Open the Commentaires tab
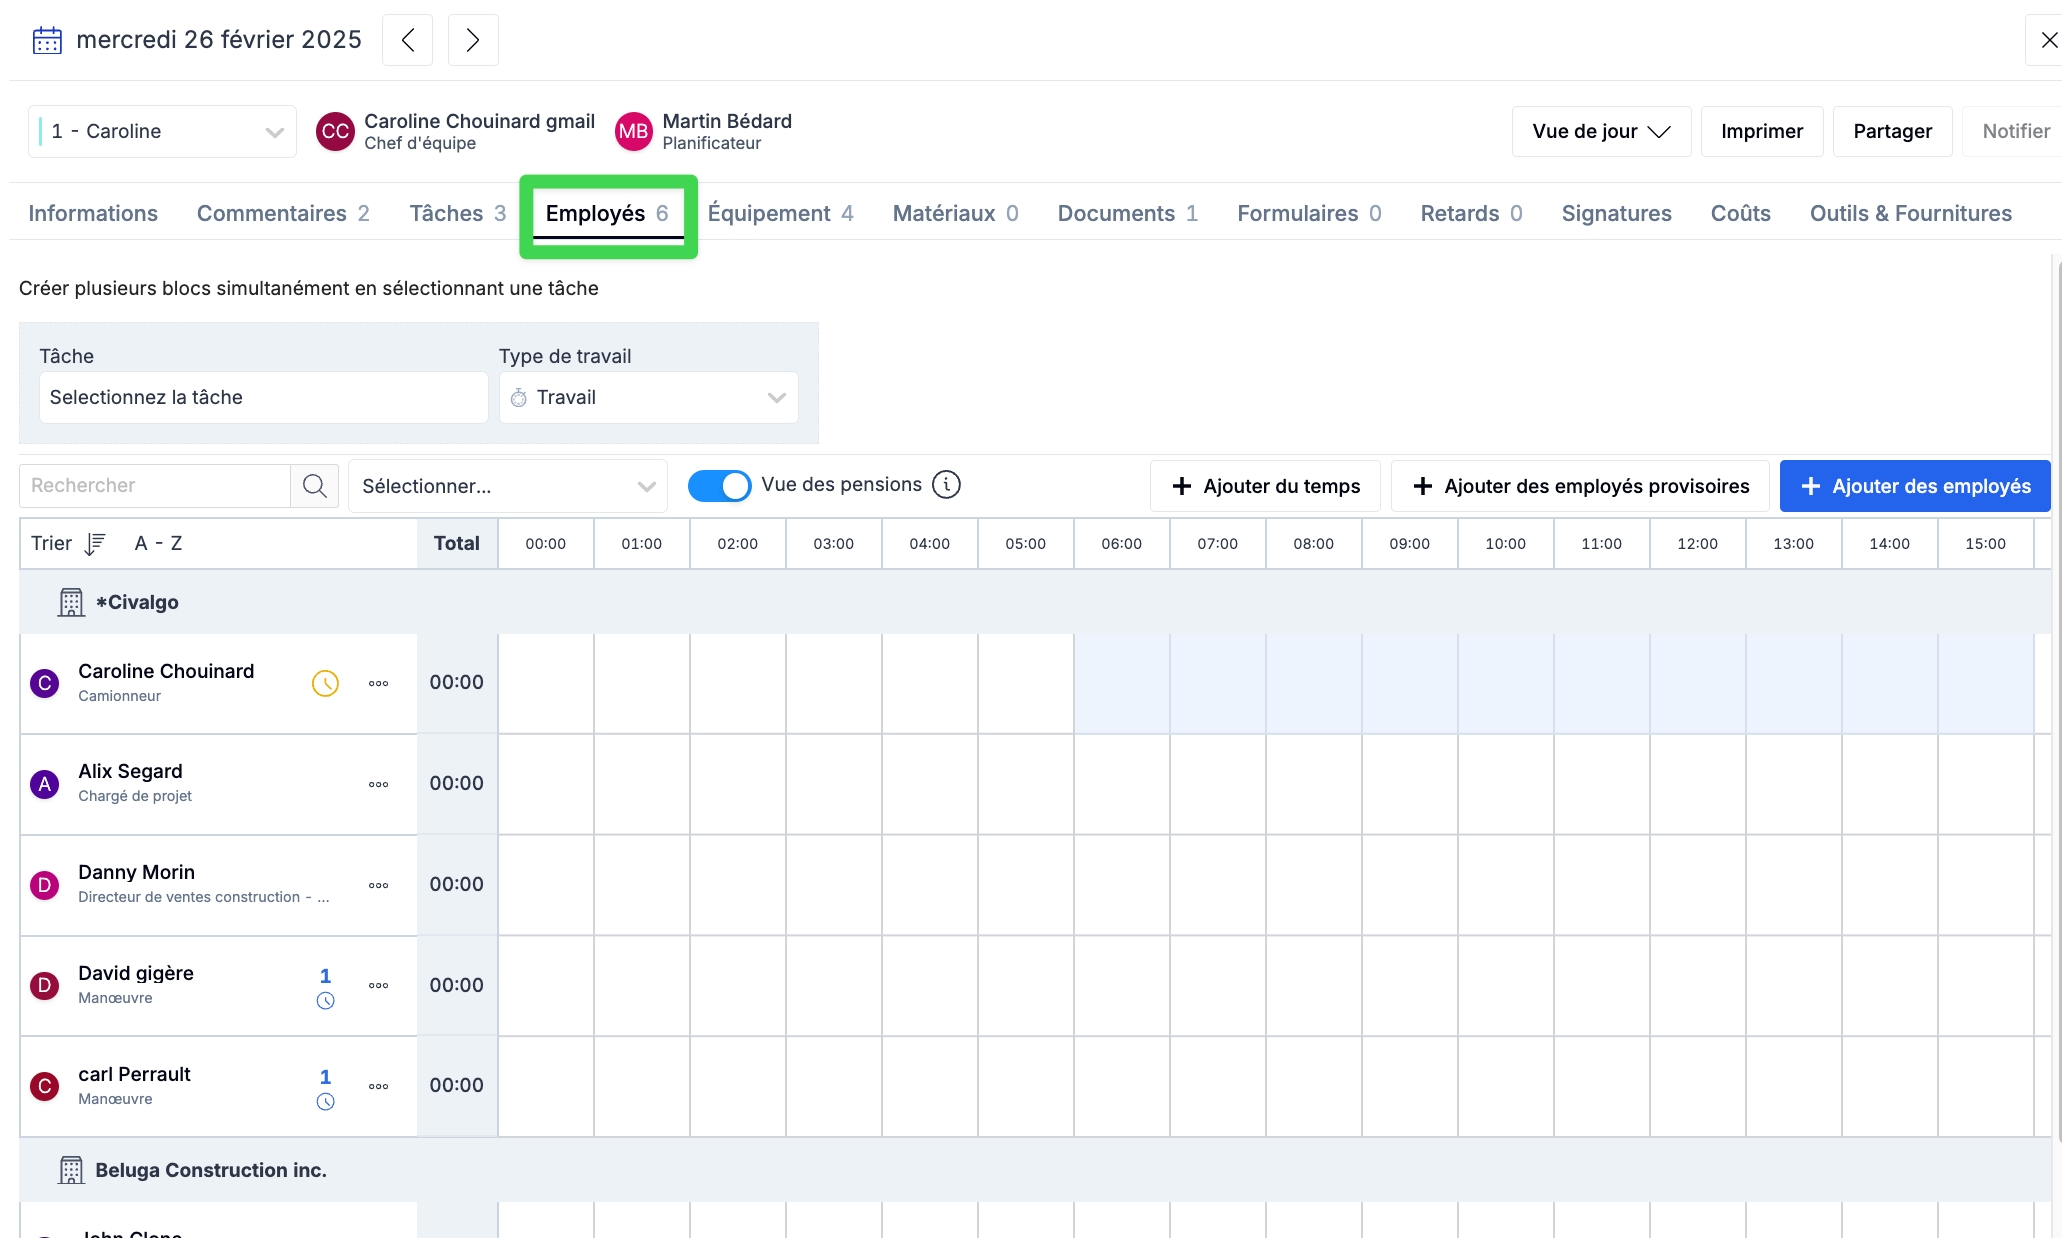The image size is (2062, 1242). pyautogui.click(x=283, y=214)
